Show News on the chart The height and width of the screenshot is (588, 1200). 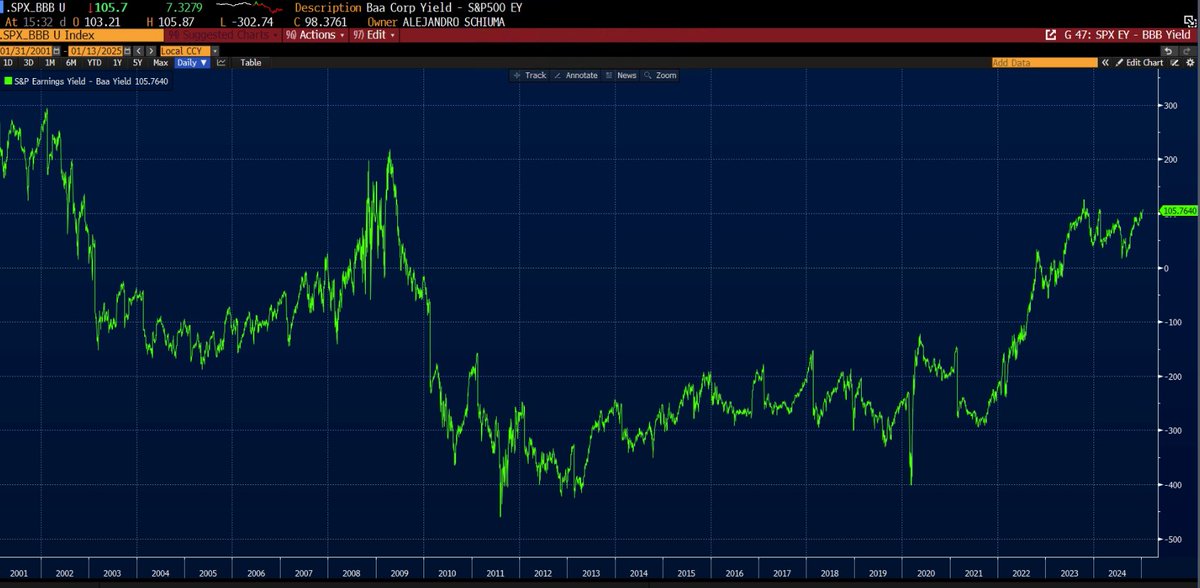click(x=621, y=75)
